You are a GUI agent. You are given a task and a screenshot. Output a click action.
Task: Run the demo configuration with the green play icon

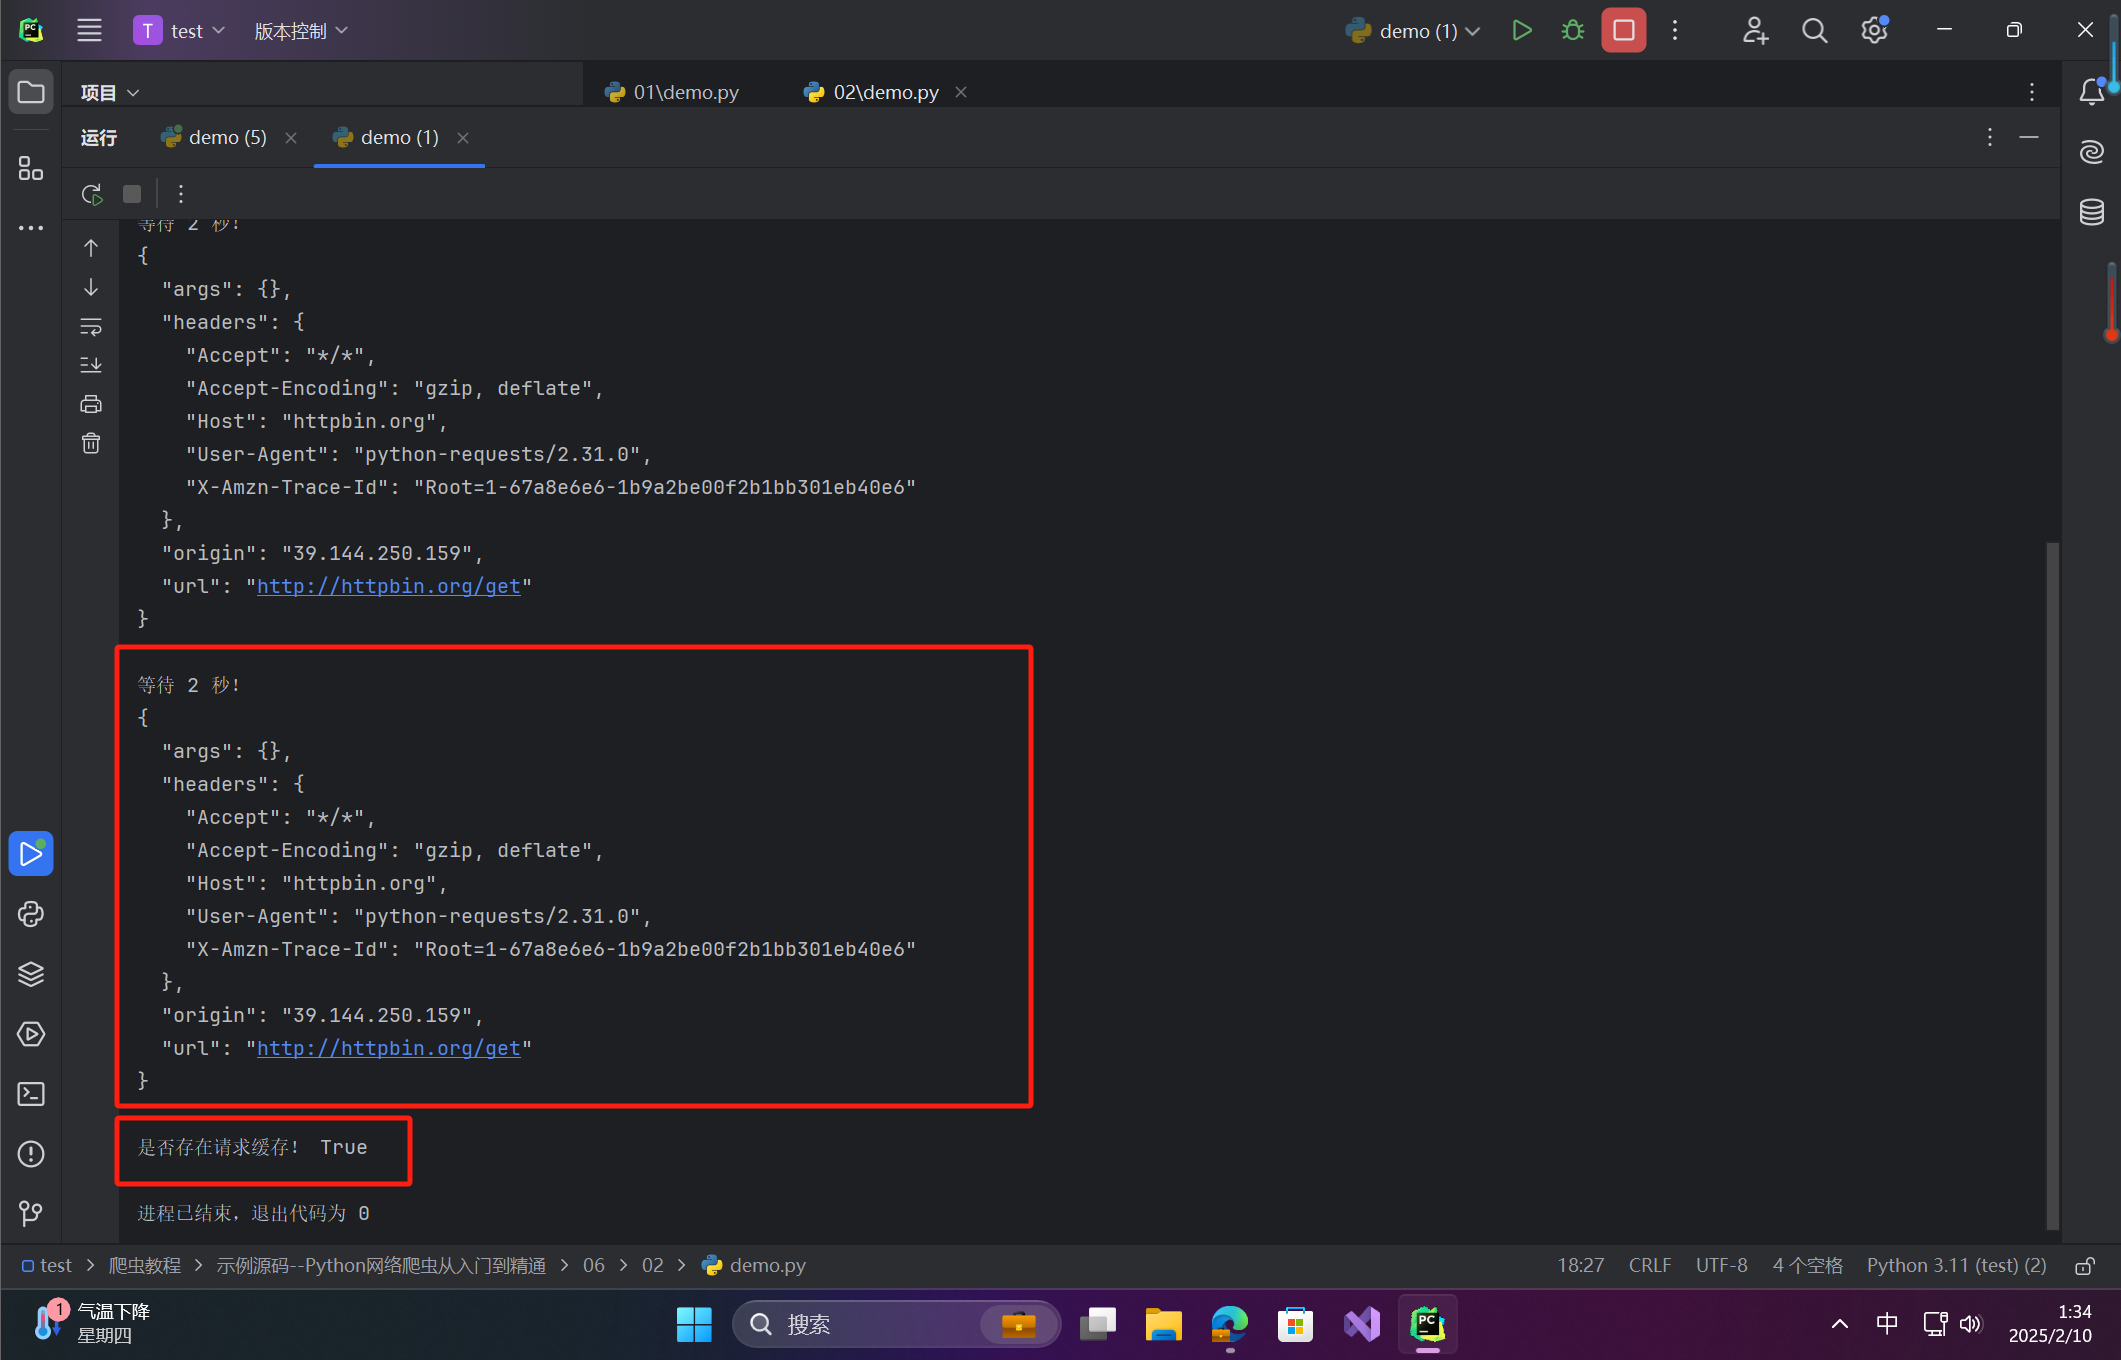pos(1521,30)
